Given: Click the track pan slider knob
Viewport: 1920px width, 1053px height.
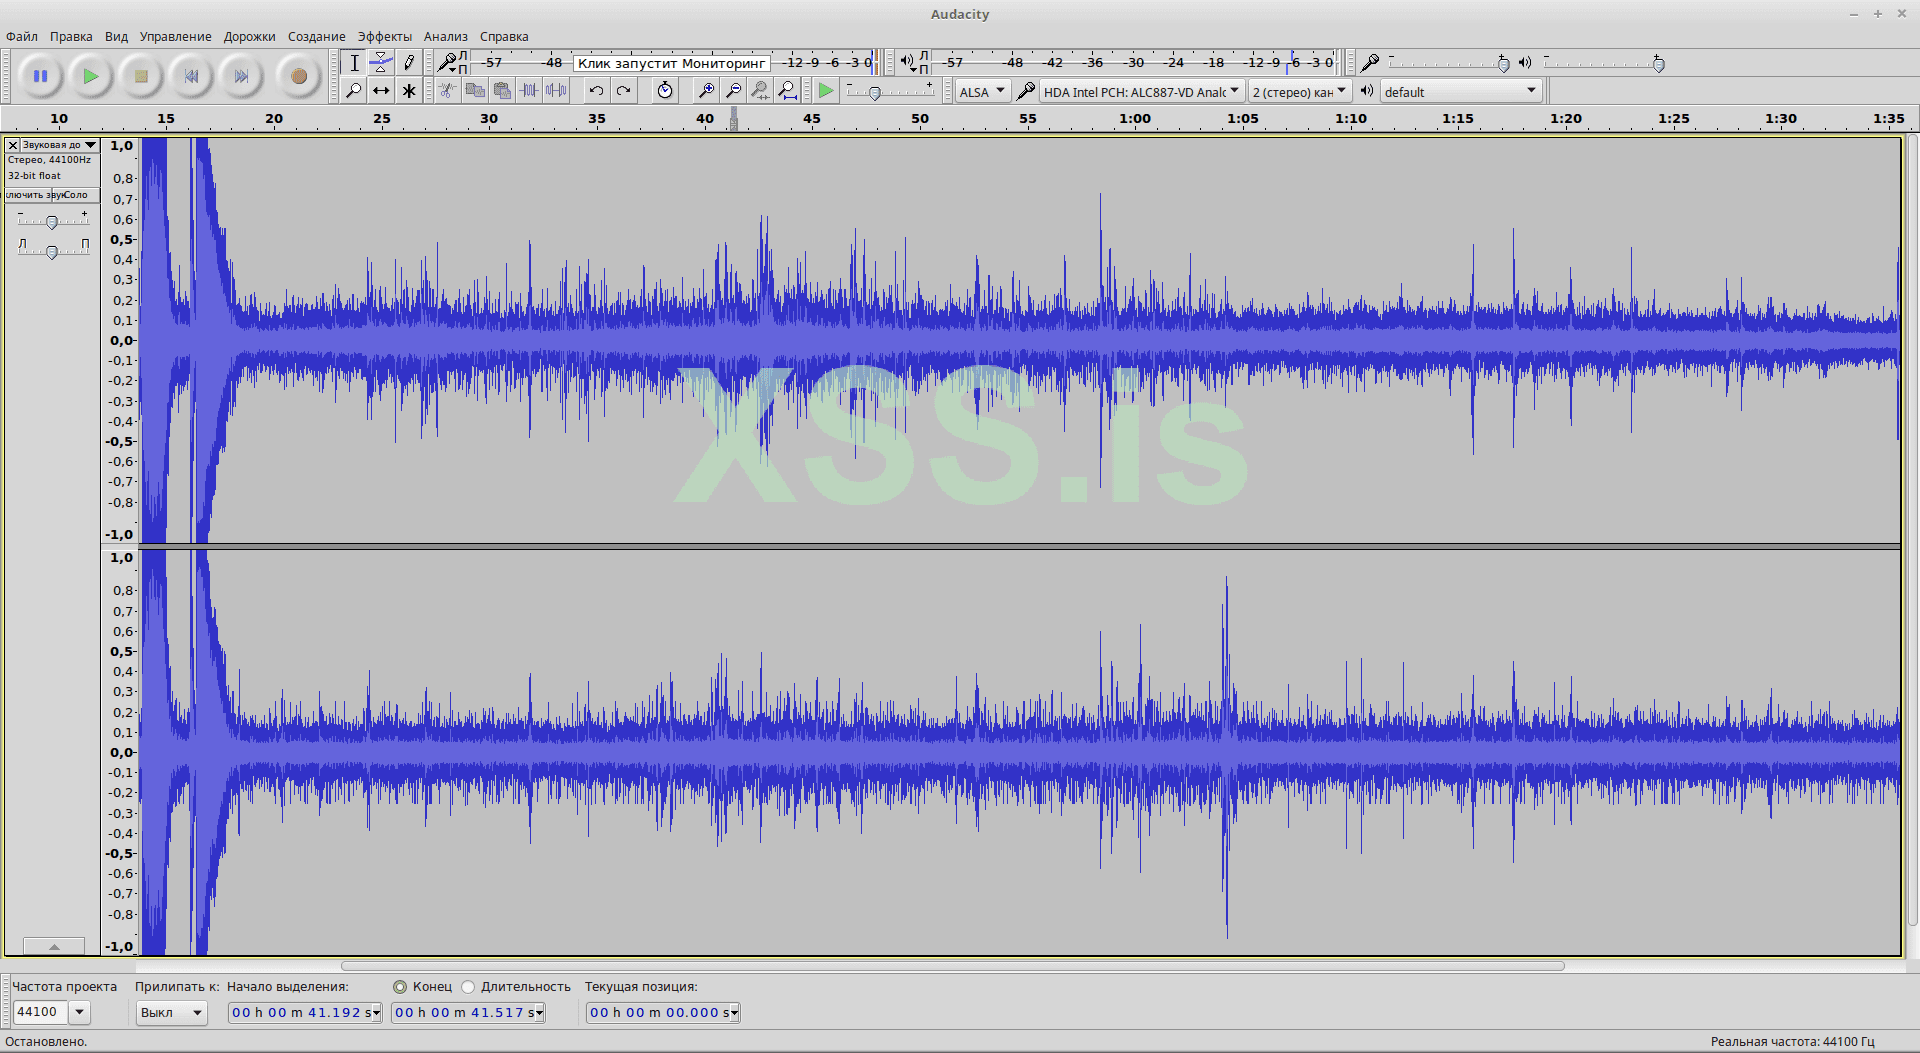Looking at the screenshot, I should [x=52, y=252].
